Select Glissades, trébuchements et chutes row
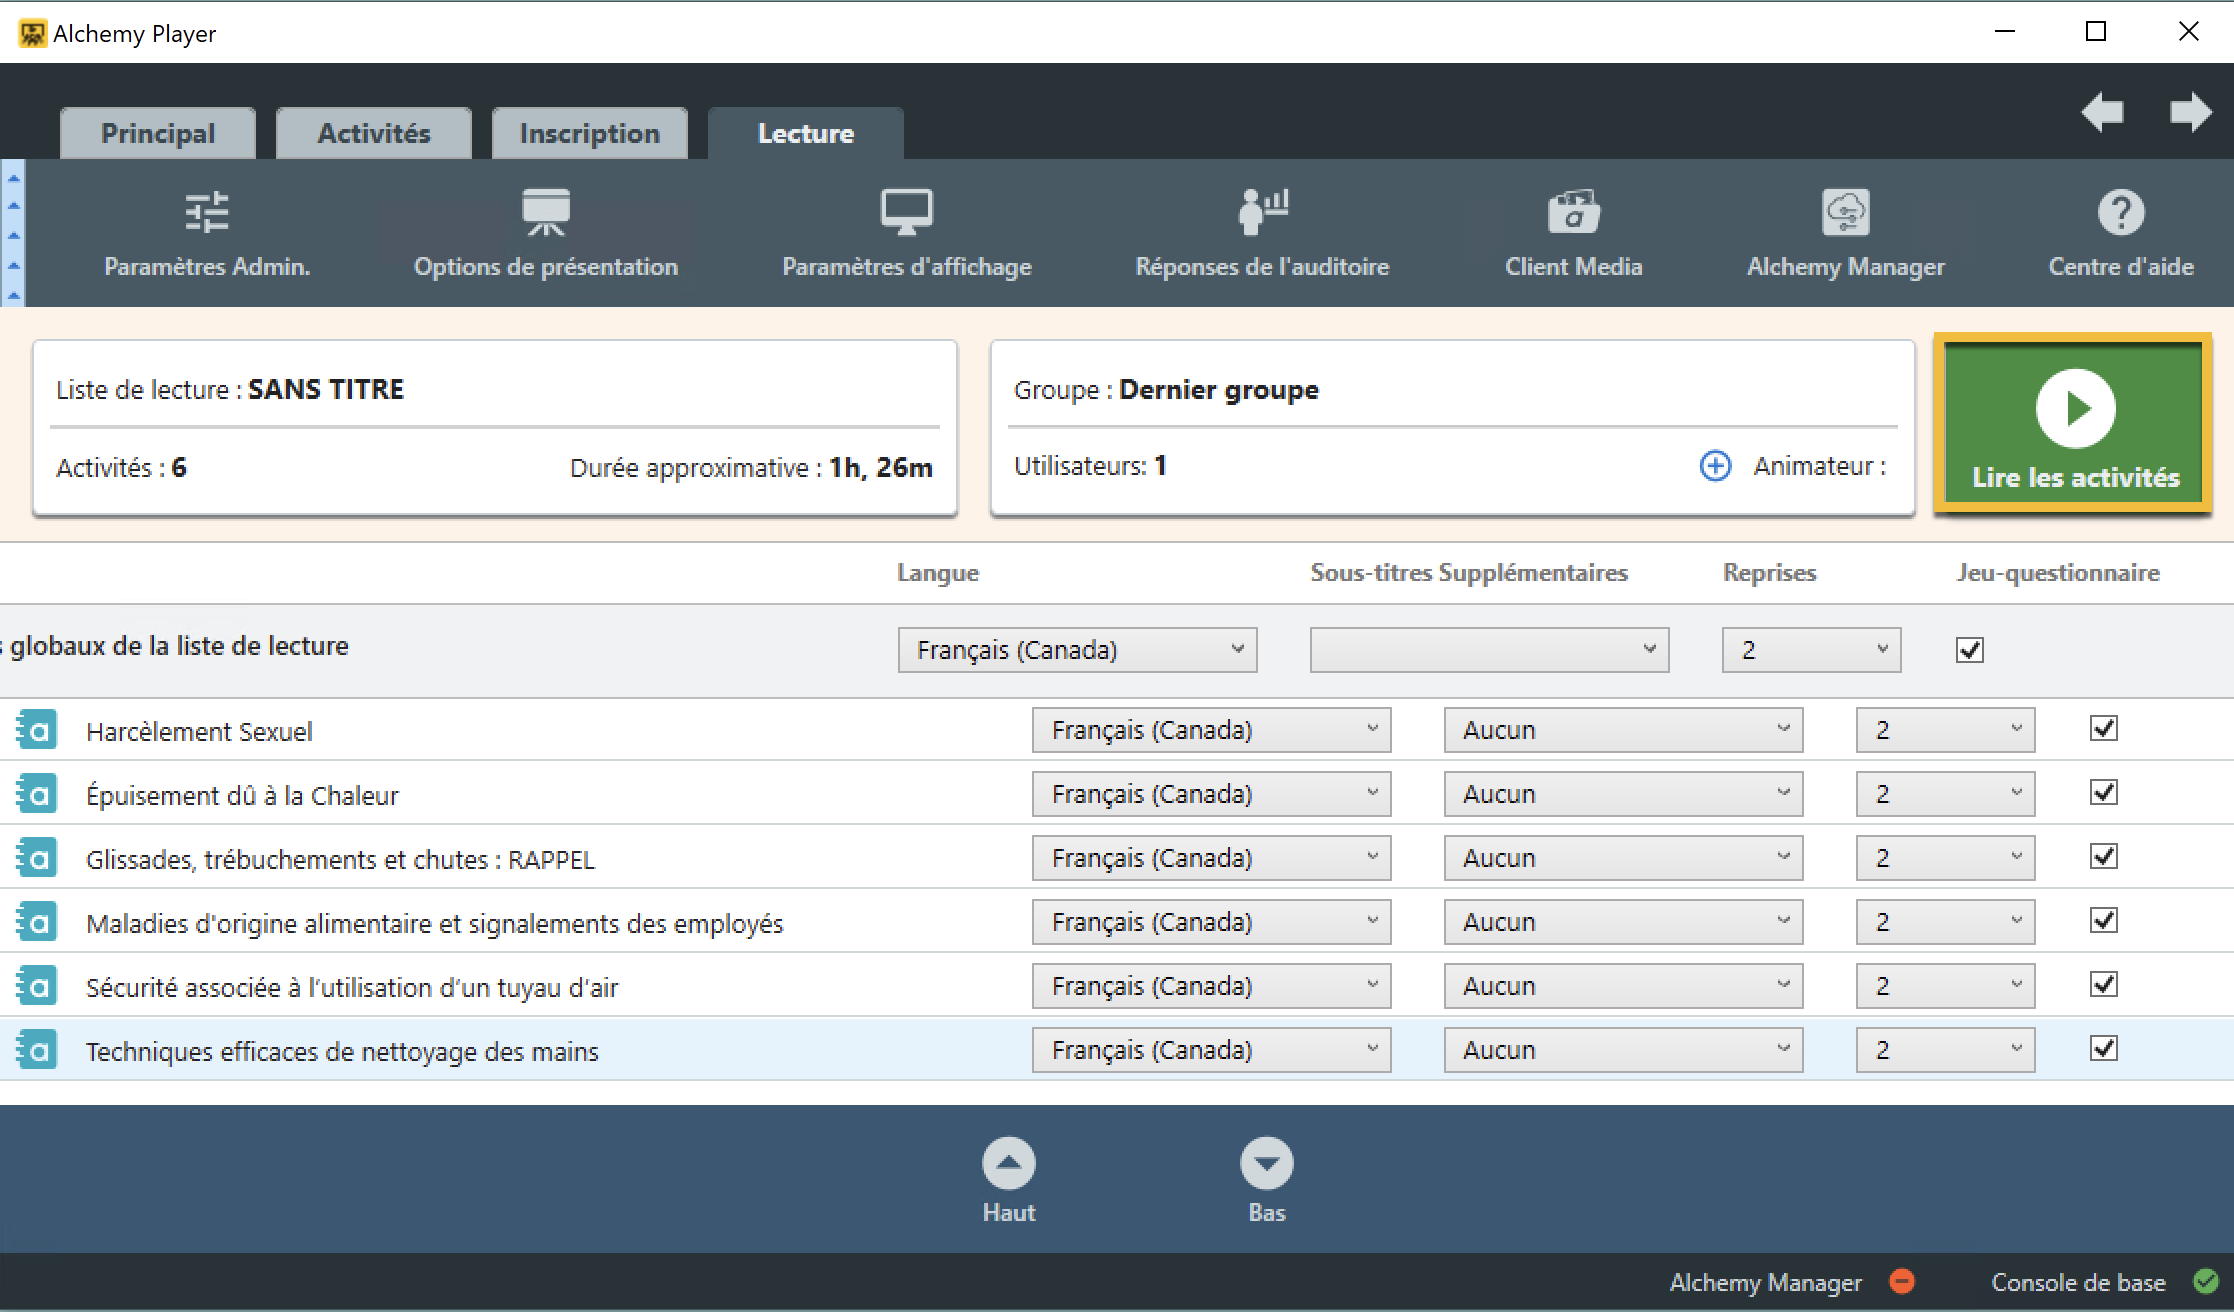The image size is (2234, 1312). [x=340, y=859]
